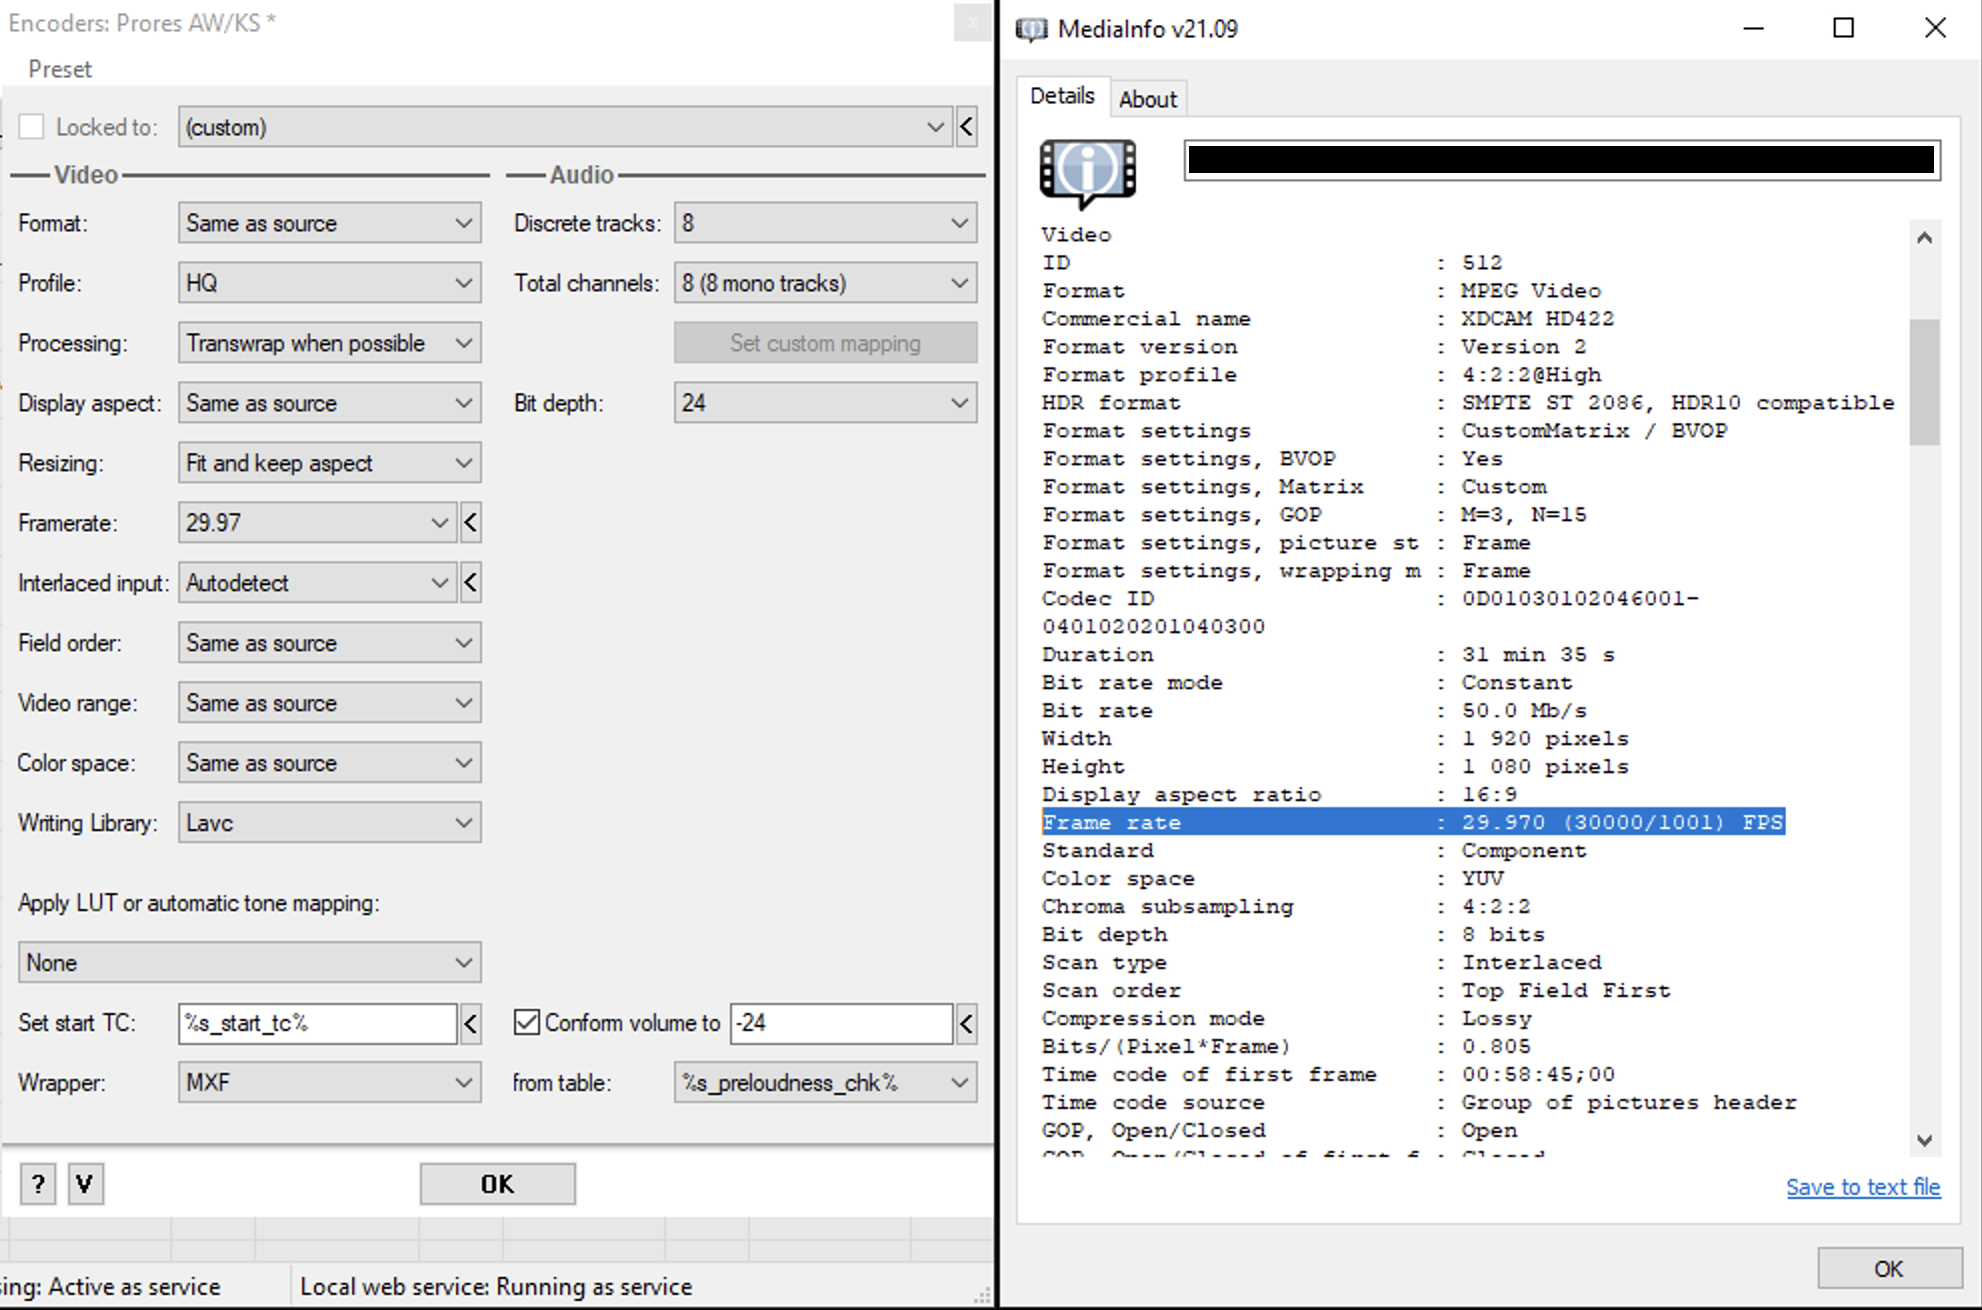Click the blacked-out file path field in MediaInfo

tap(1562, 160)
